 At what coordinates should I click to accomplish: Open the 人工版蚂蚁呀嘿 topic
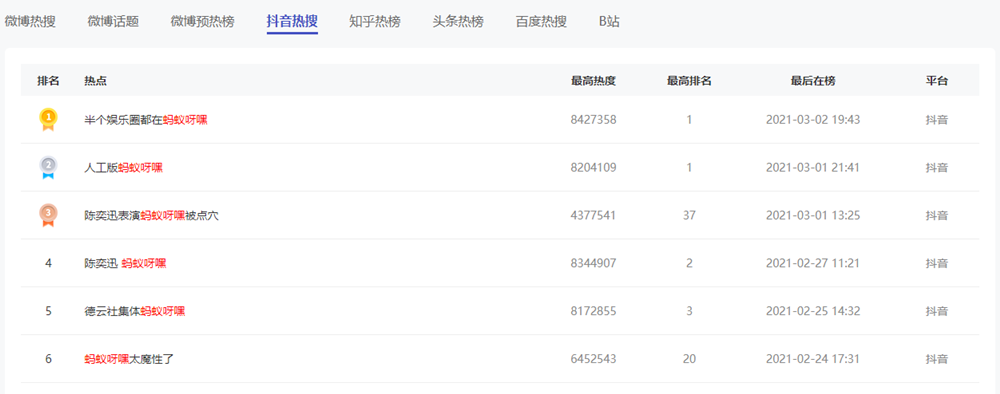coord(124,168)
